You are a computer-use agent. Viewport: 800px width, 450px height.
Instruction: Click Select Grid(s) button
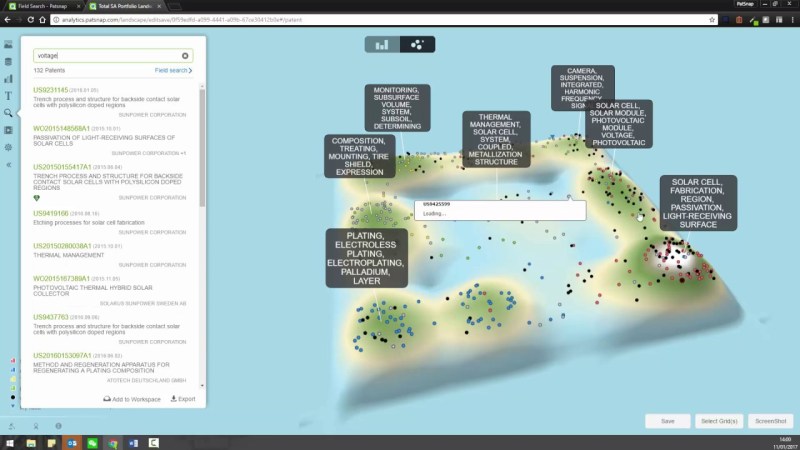(x=719, y=421)
